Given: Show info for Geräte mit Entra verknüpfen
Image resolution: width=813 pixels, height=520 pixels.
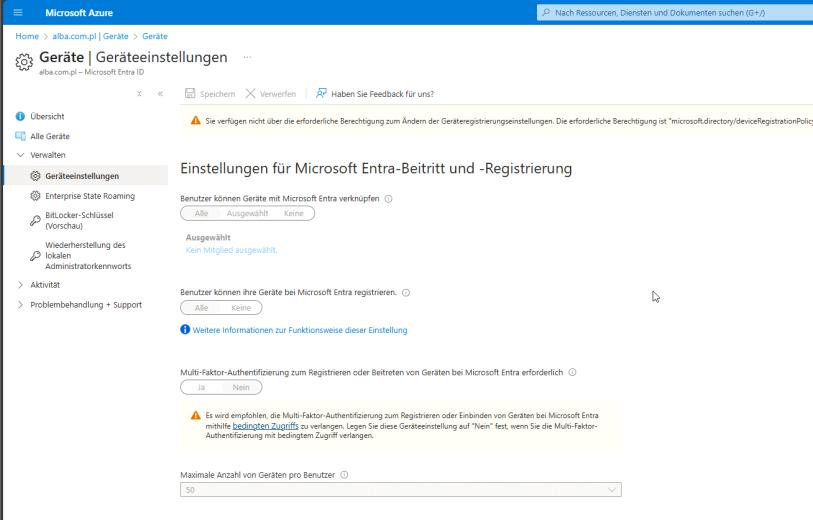Looking at the screenshot, I should pyautogui.click(x=388, y=199).
